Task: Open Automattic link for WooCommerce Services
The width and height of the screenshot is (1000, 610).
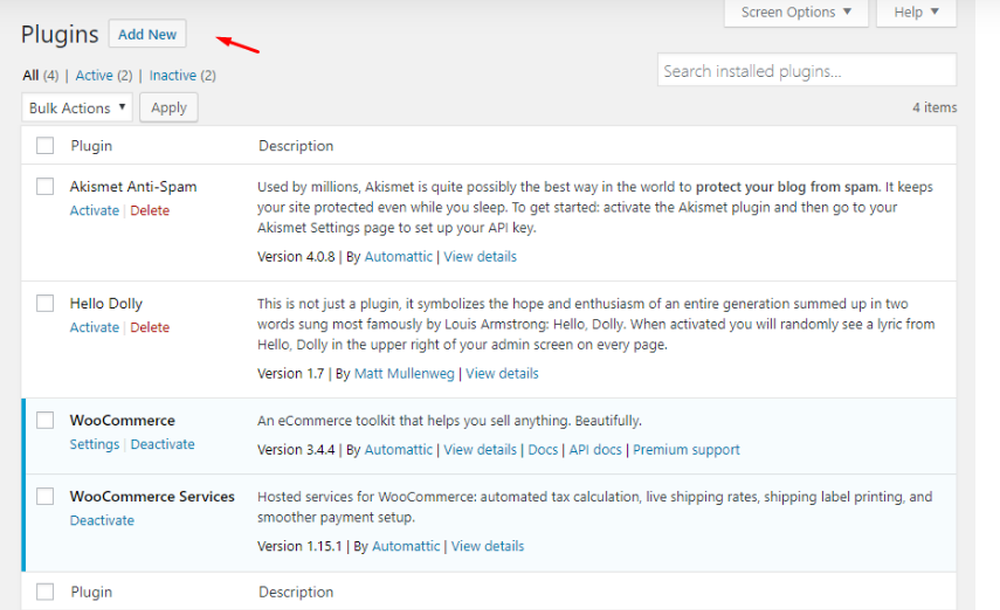Action: pos(406,546)
